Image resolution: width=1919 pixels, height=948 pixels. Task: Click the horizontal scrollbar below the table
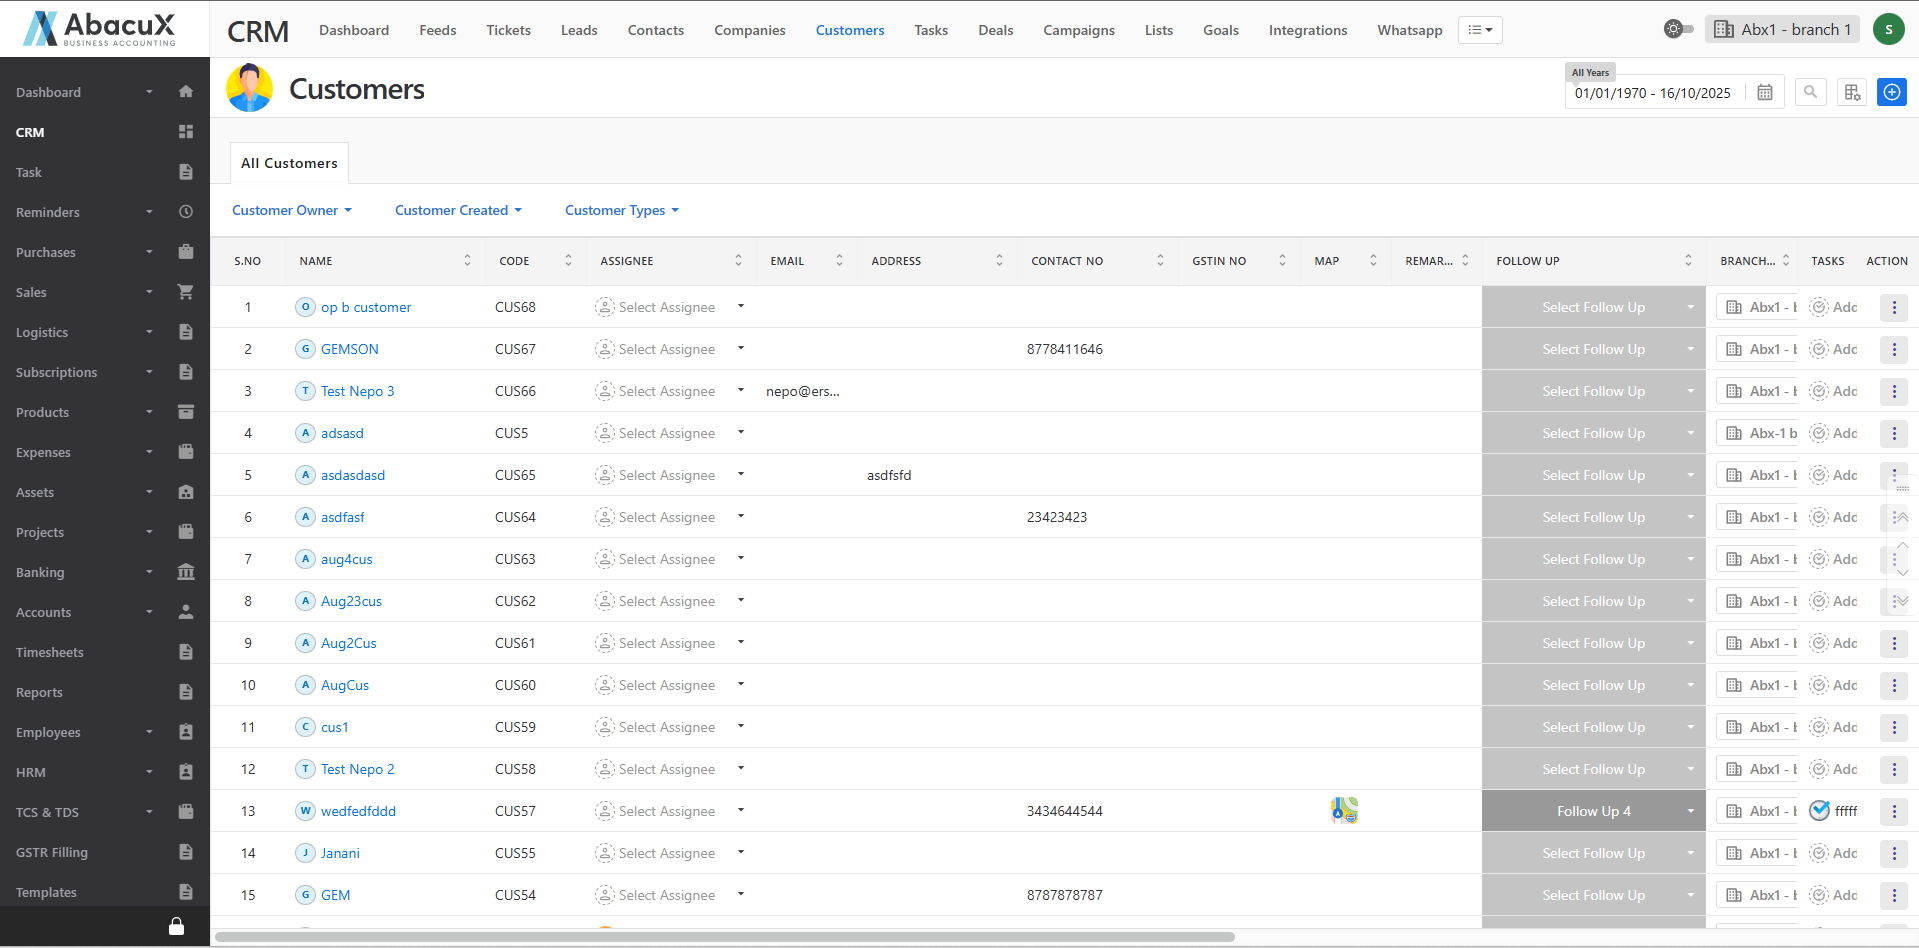point(725,937)
